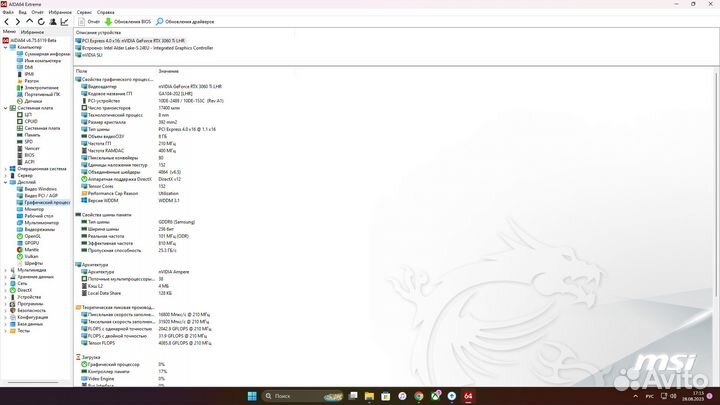Refresh the page with the circular arrow icon
This screenshot has height=405, width=720.
pos(41,22)
